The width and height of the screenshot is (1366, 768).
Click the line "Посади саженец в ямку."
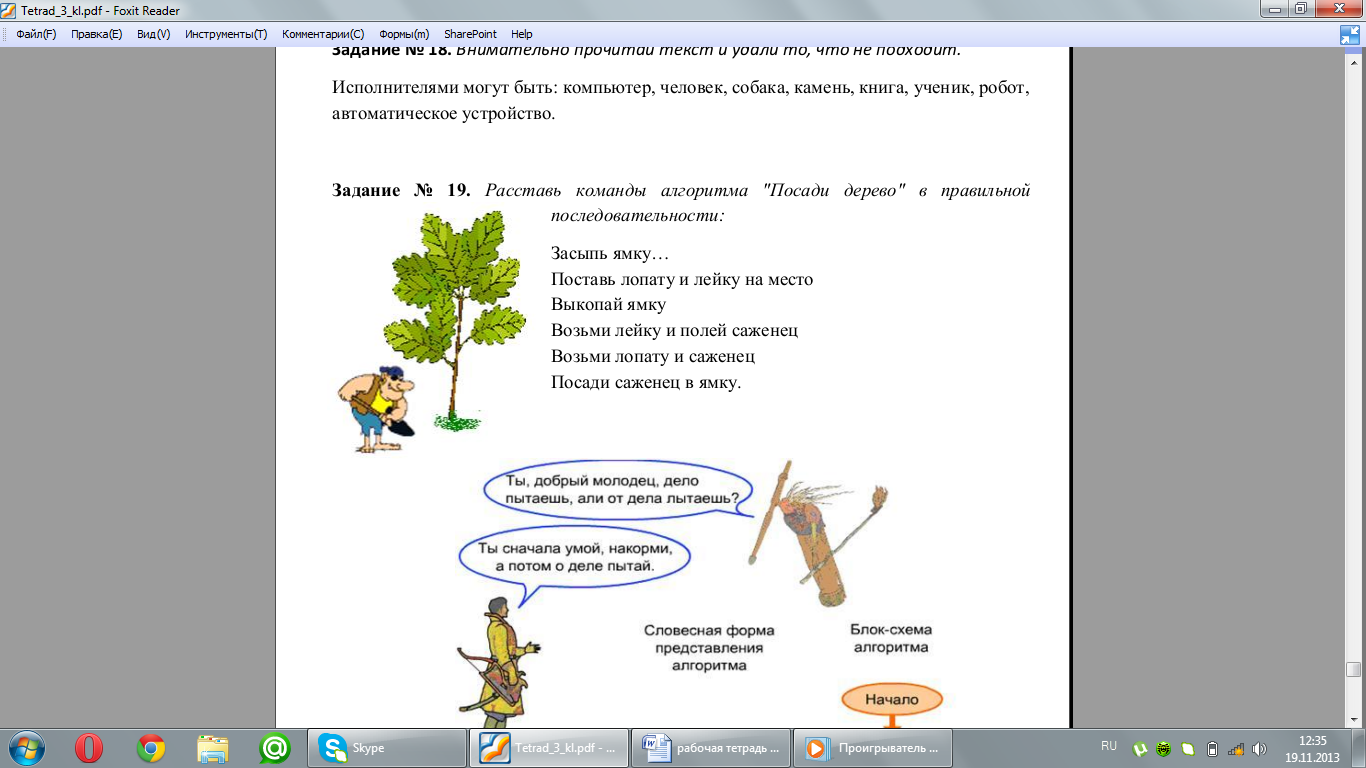[x=646, y=382]
